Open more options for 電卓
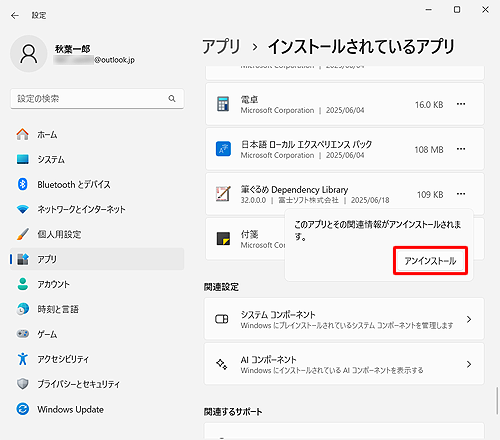The width and height of the screenshot is (500, 440). click(461, 104)
